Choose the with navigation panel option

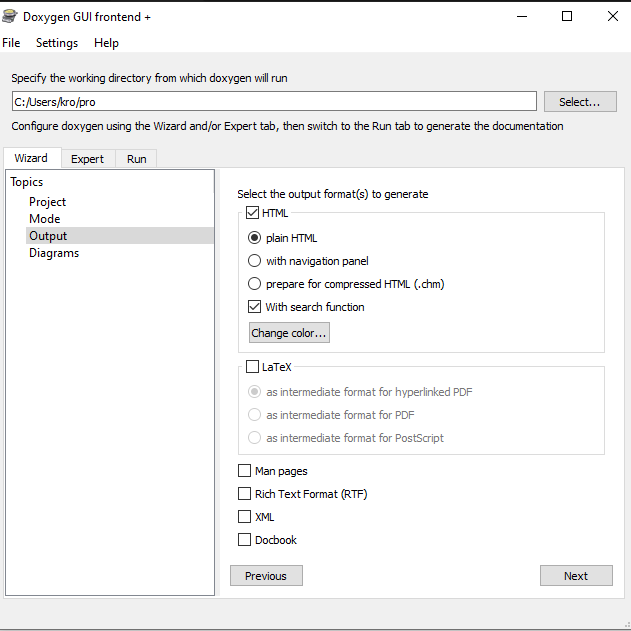[x=254, y=261]
